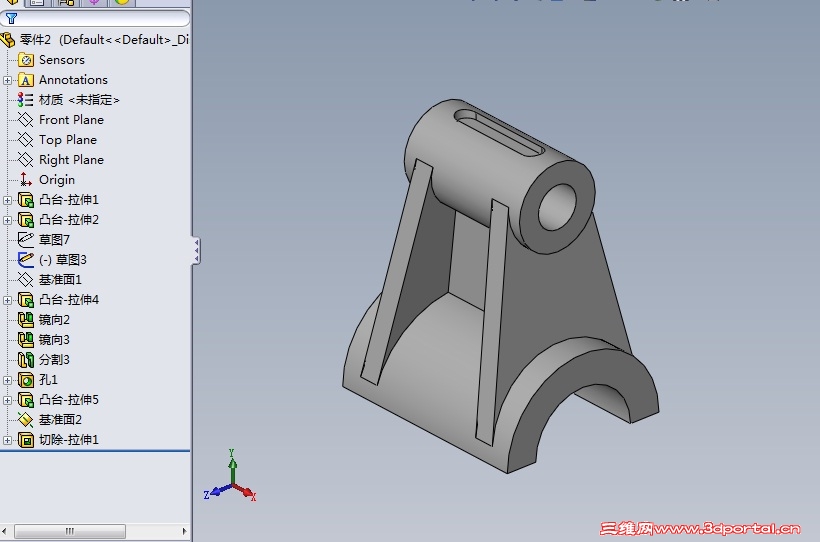Click the 凸台-拉伸4 feature icon

pyautogui.click(x=26, y=299)
